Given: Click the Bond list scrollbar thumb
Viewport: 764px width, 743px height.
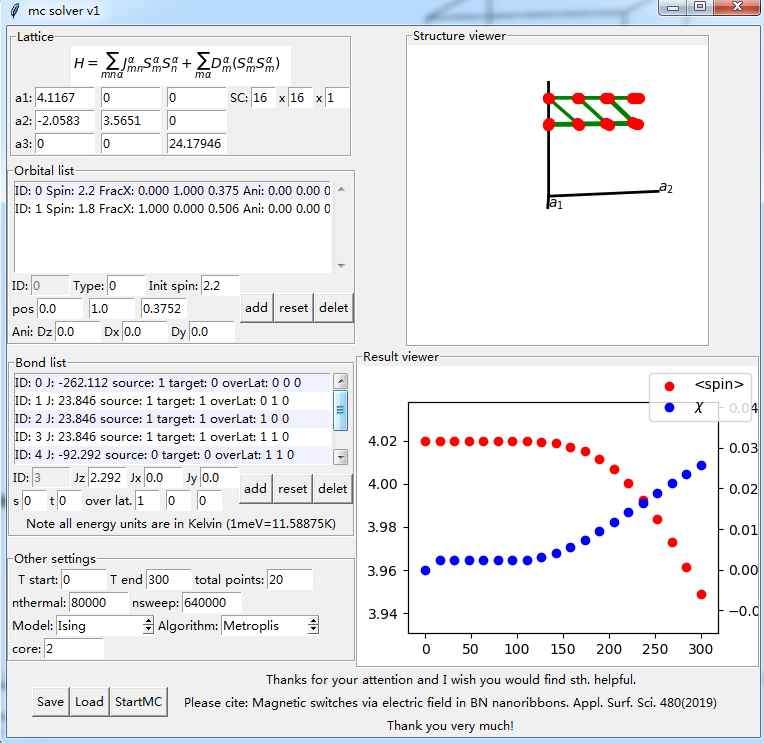Looking at the screenshot, I should coord(340,403).
